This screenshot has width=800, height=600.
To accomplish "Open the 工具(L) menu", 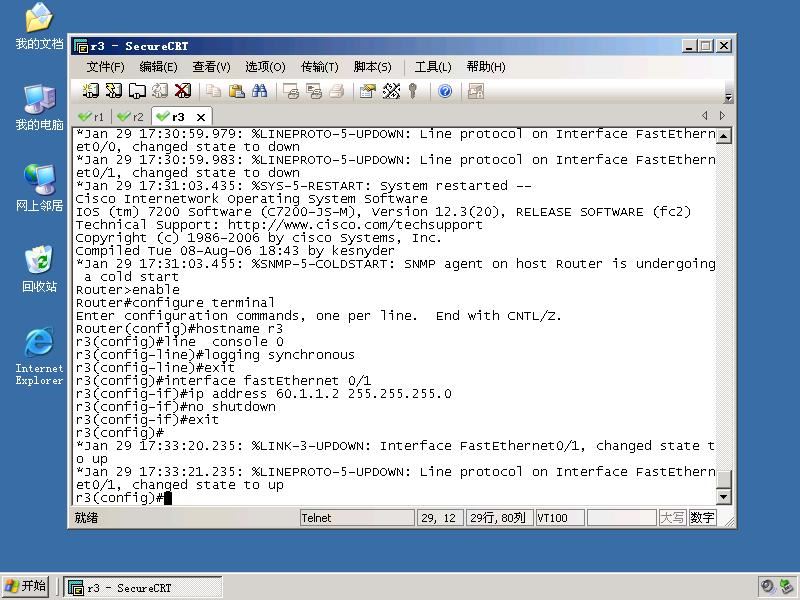I will (433, 67).
